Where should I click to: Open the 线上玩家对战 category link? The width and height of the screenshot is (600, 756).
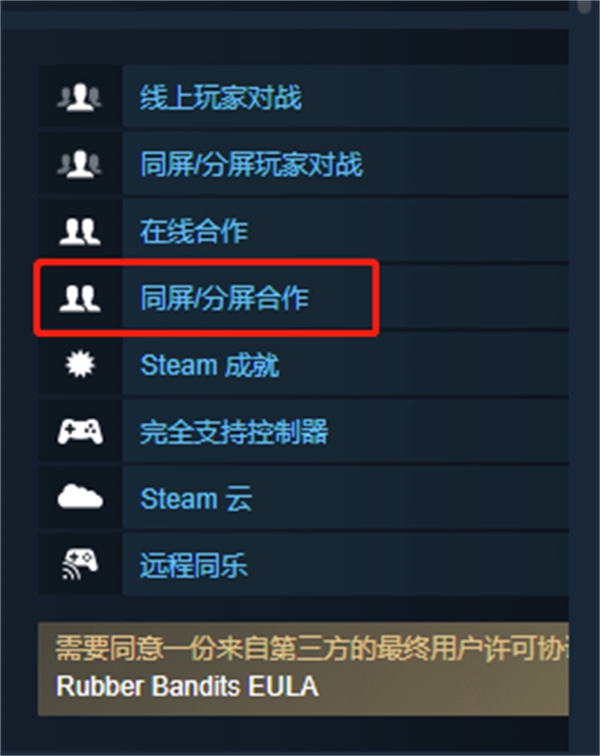(x=221, y=97)
